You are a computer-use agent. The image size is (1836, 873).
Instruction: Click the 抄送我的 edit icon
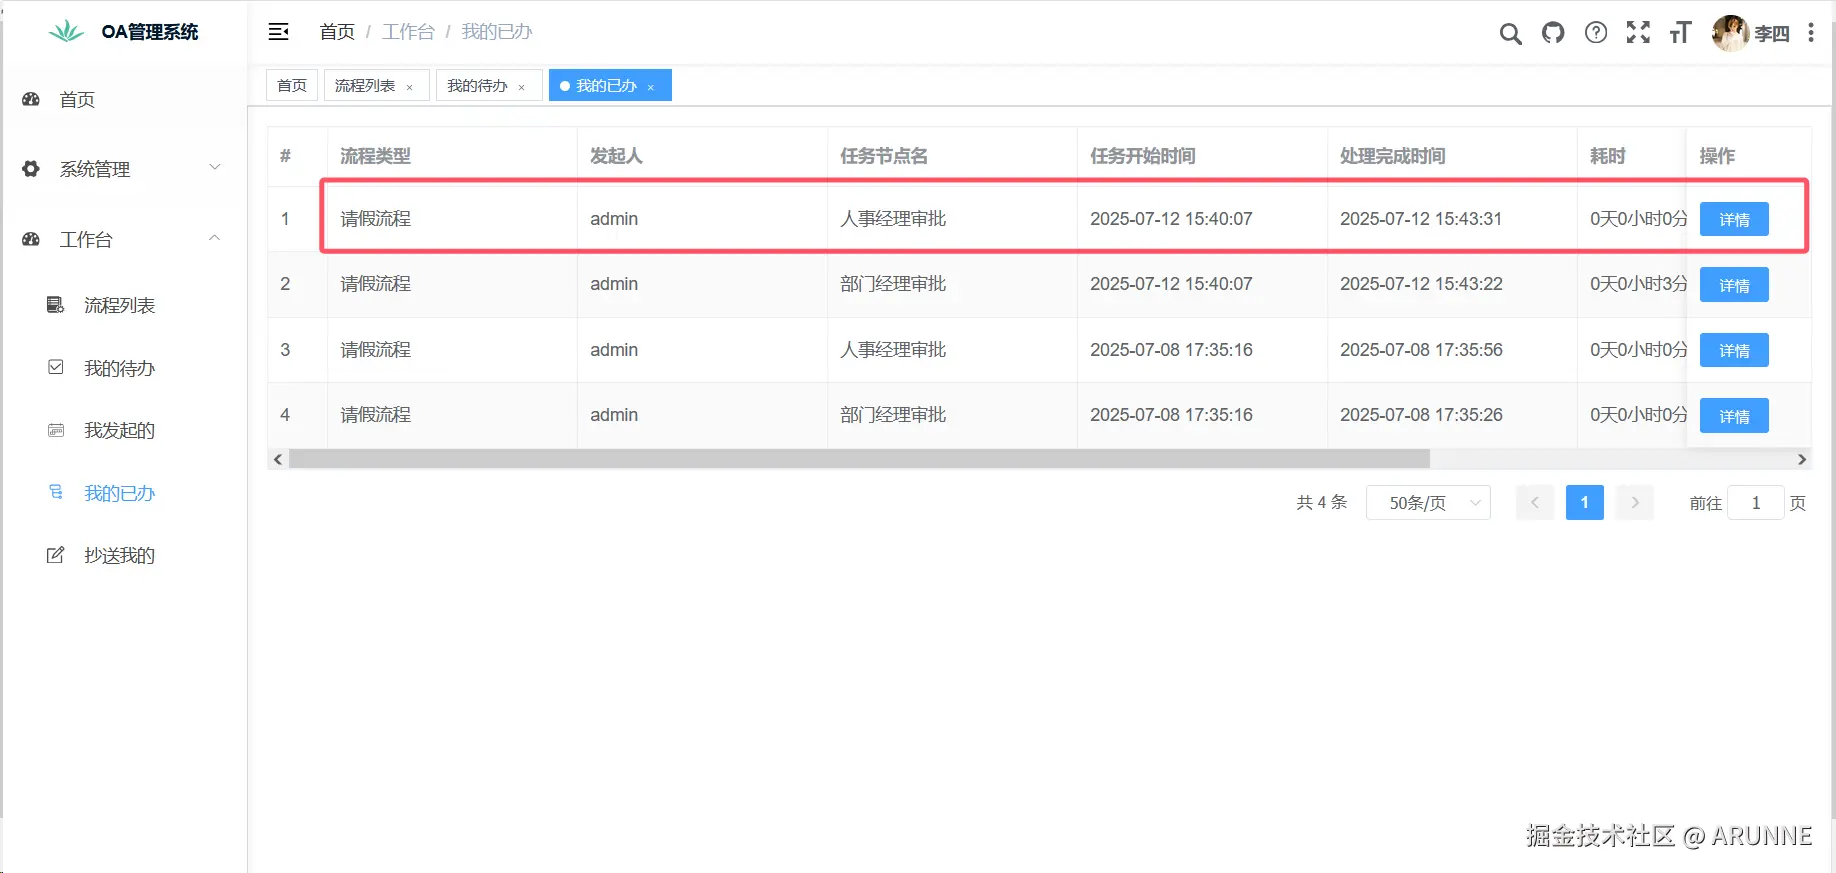click(56, 555)
